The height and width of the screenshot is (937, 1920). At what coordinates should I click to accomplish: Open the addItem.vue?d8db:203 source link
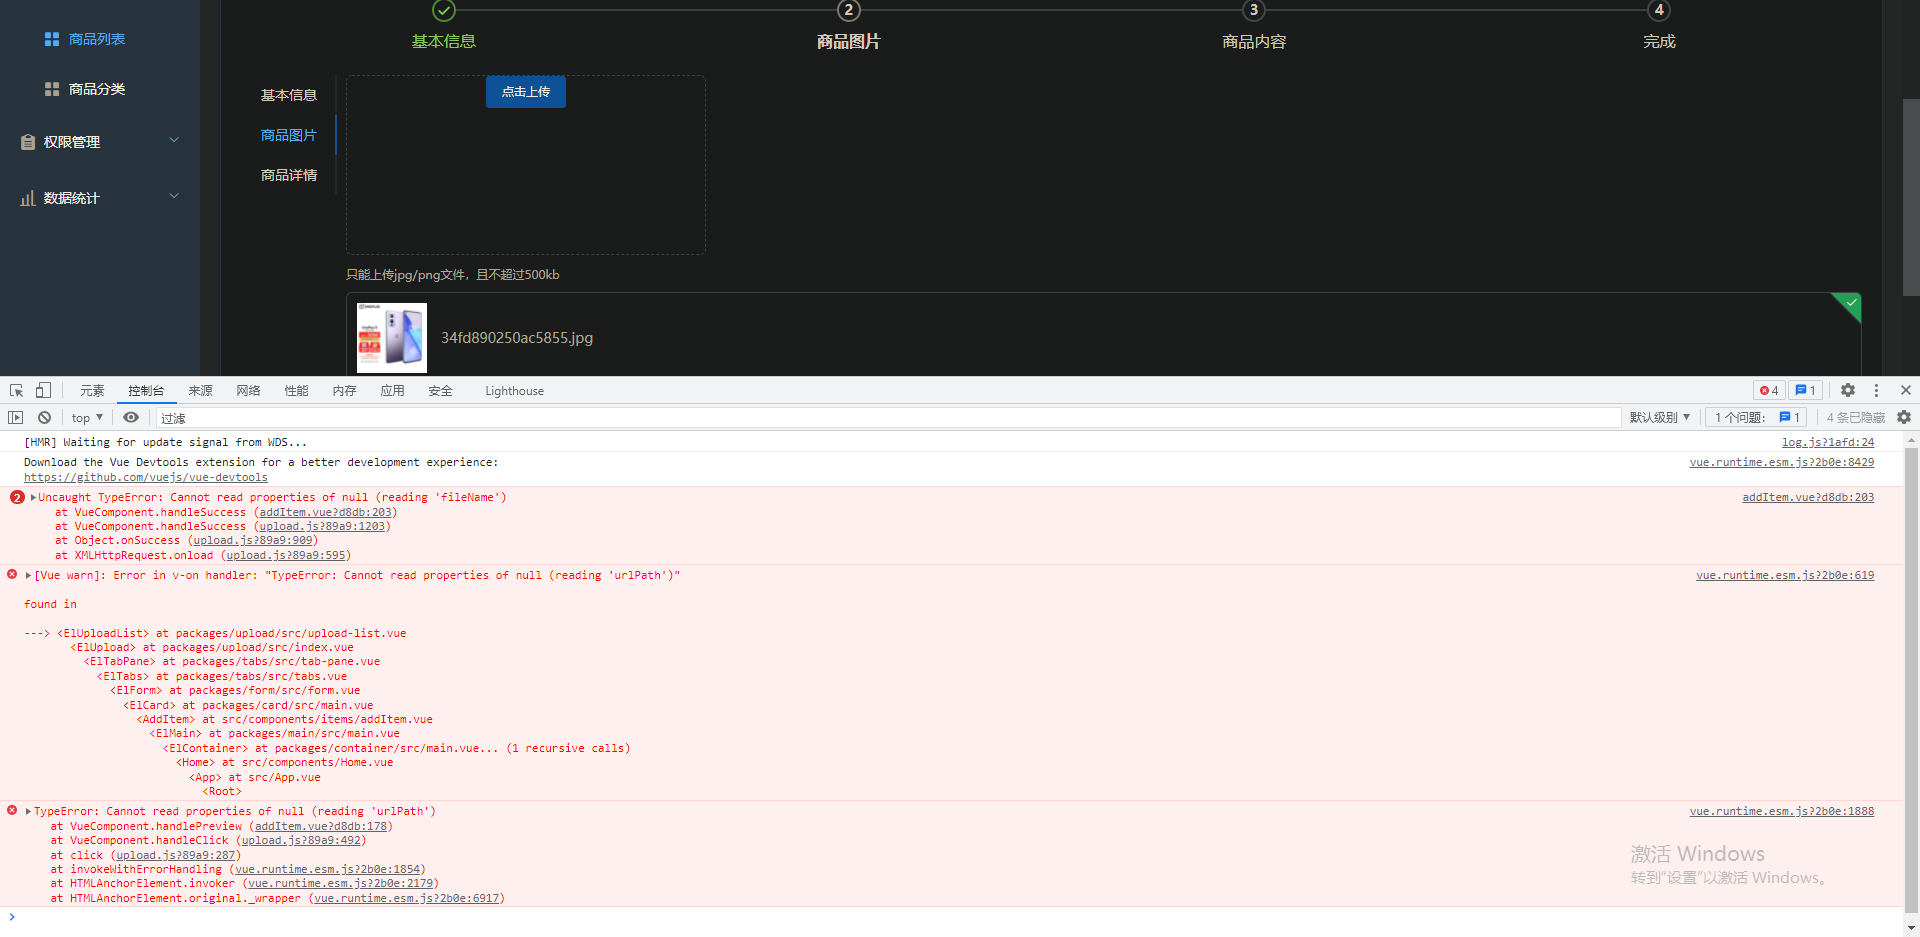(x=1807, y=497)
